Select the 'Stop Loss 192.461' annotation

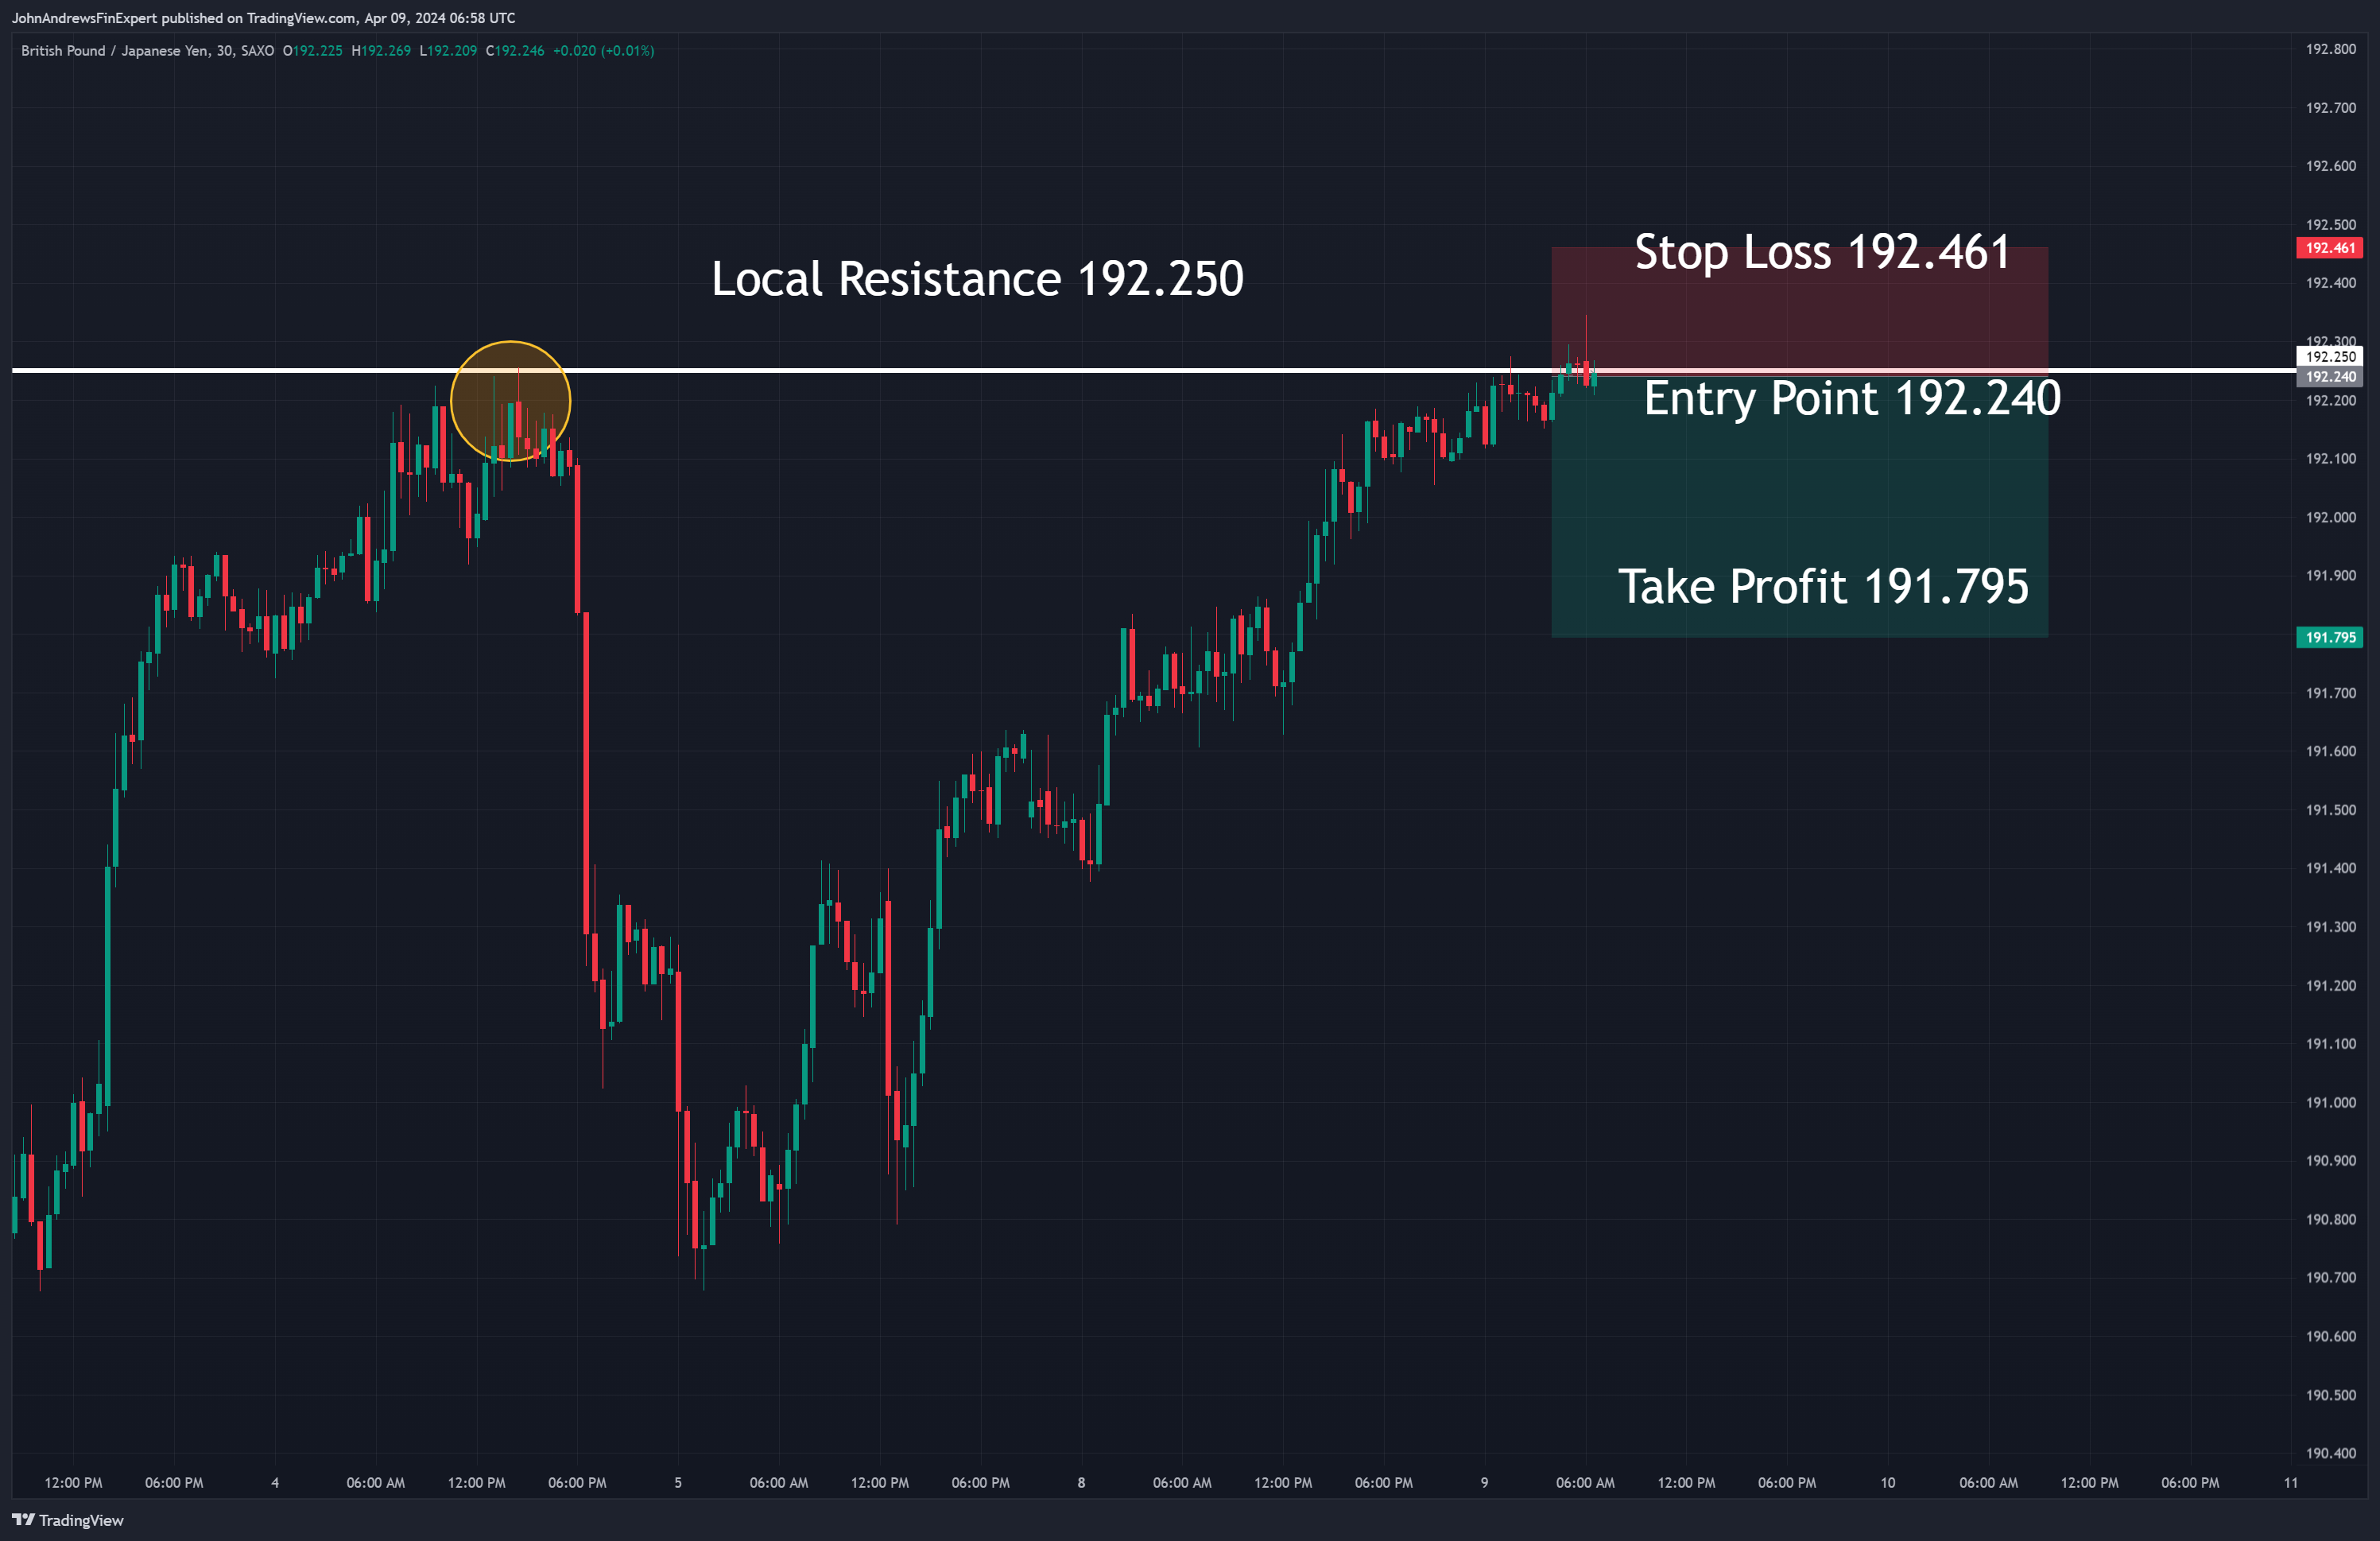[x=1822, y=252]
